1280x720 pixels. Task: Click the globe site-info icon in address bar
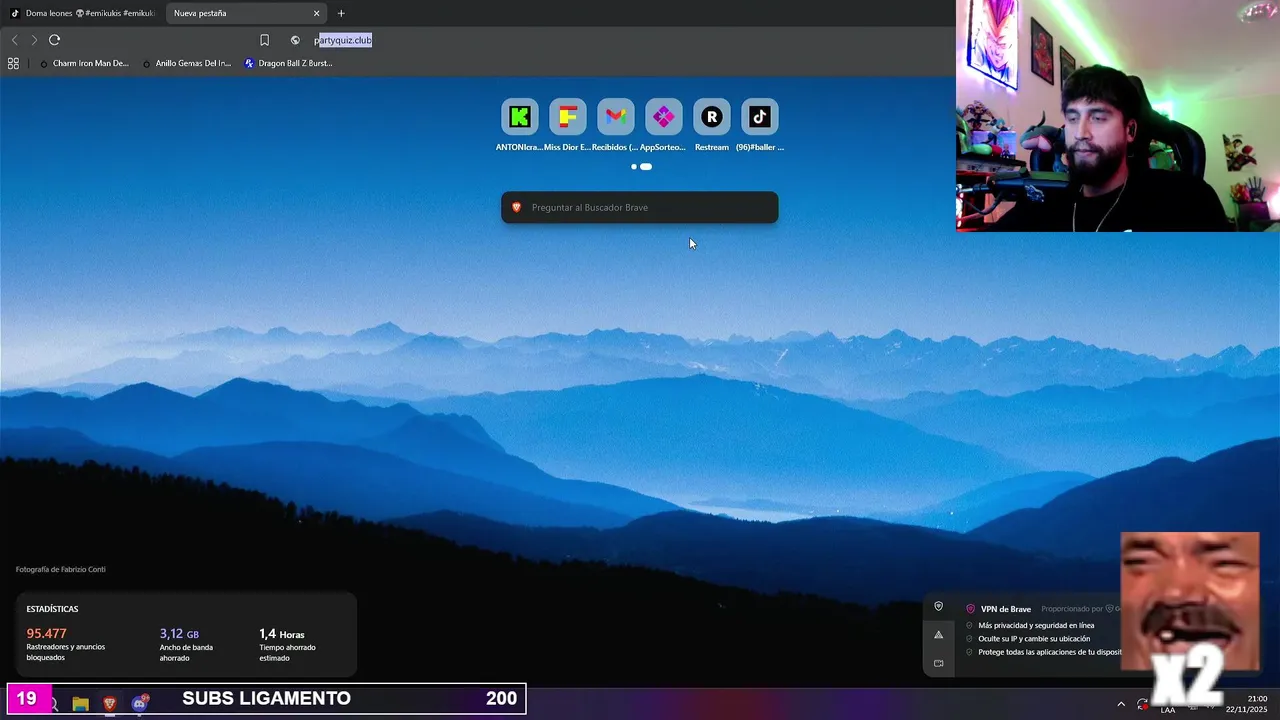pos(295,40)
